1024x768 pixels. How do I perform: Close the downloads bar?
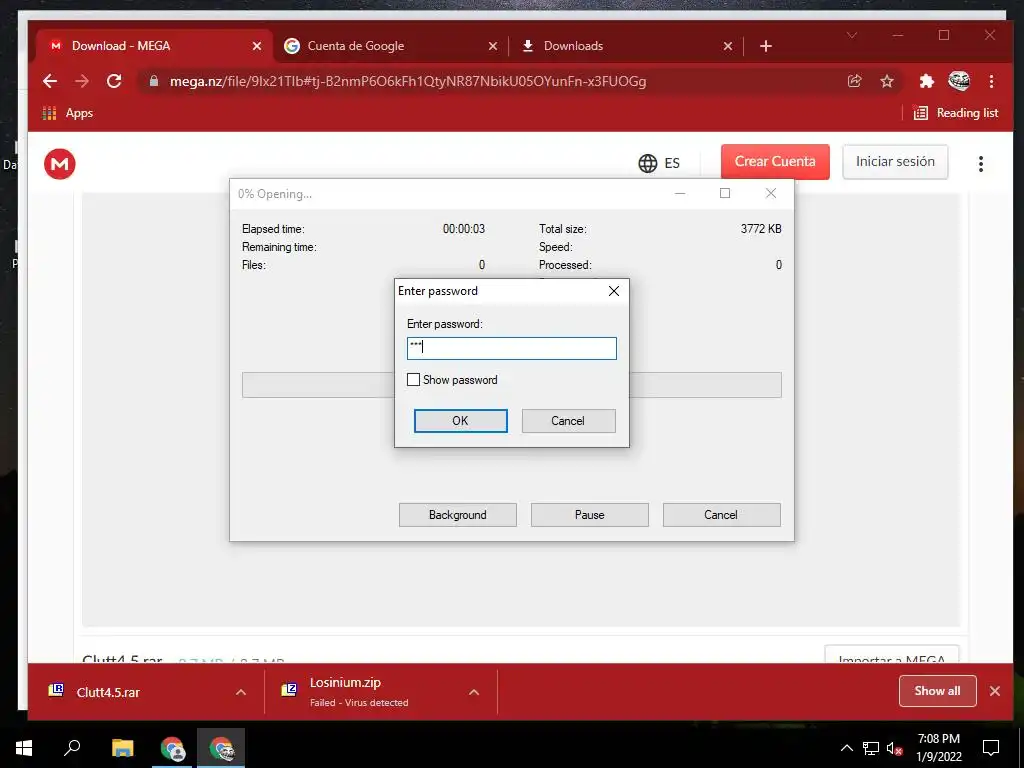[x=995, y=691]
